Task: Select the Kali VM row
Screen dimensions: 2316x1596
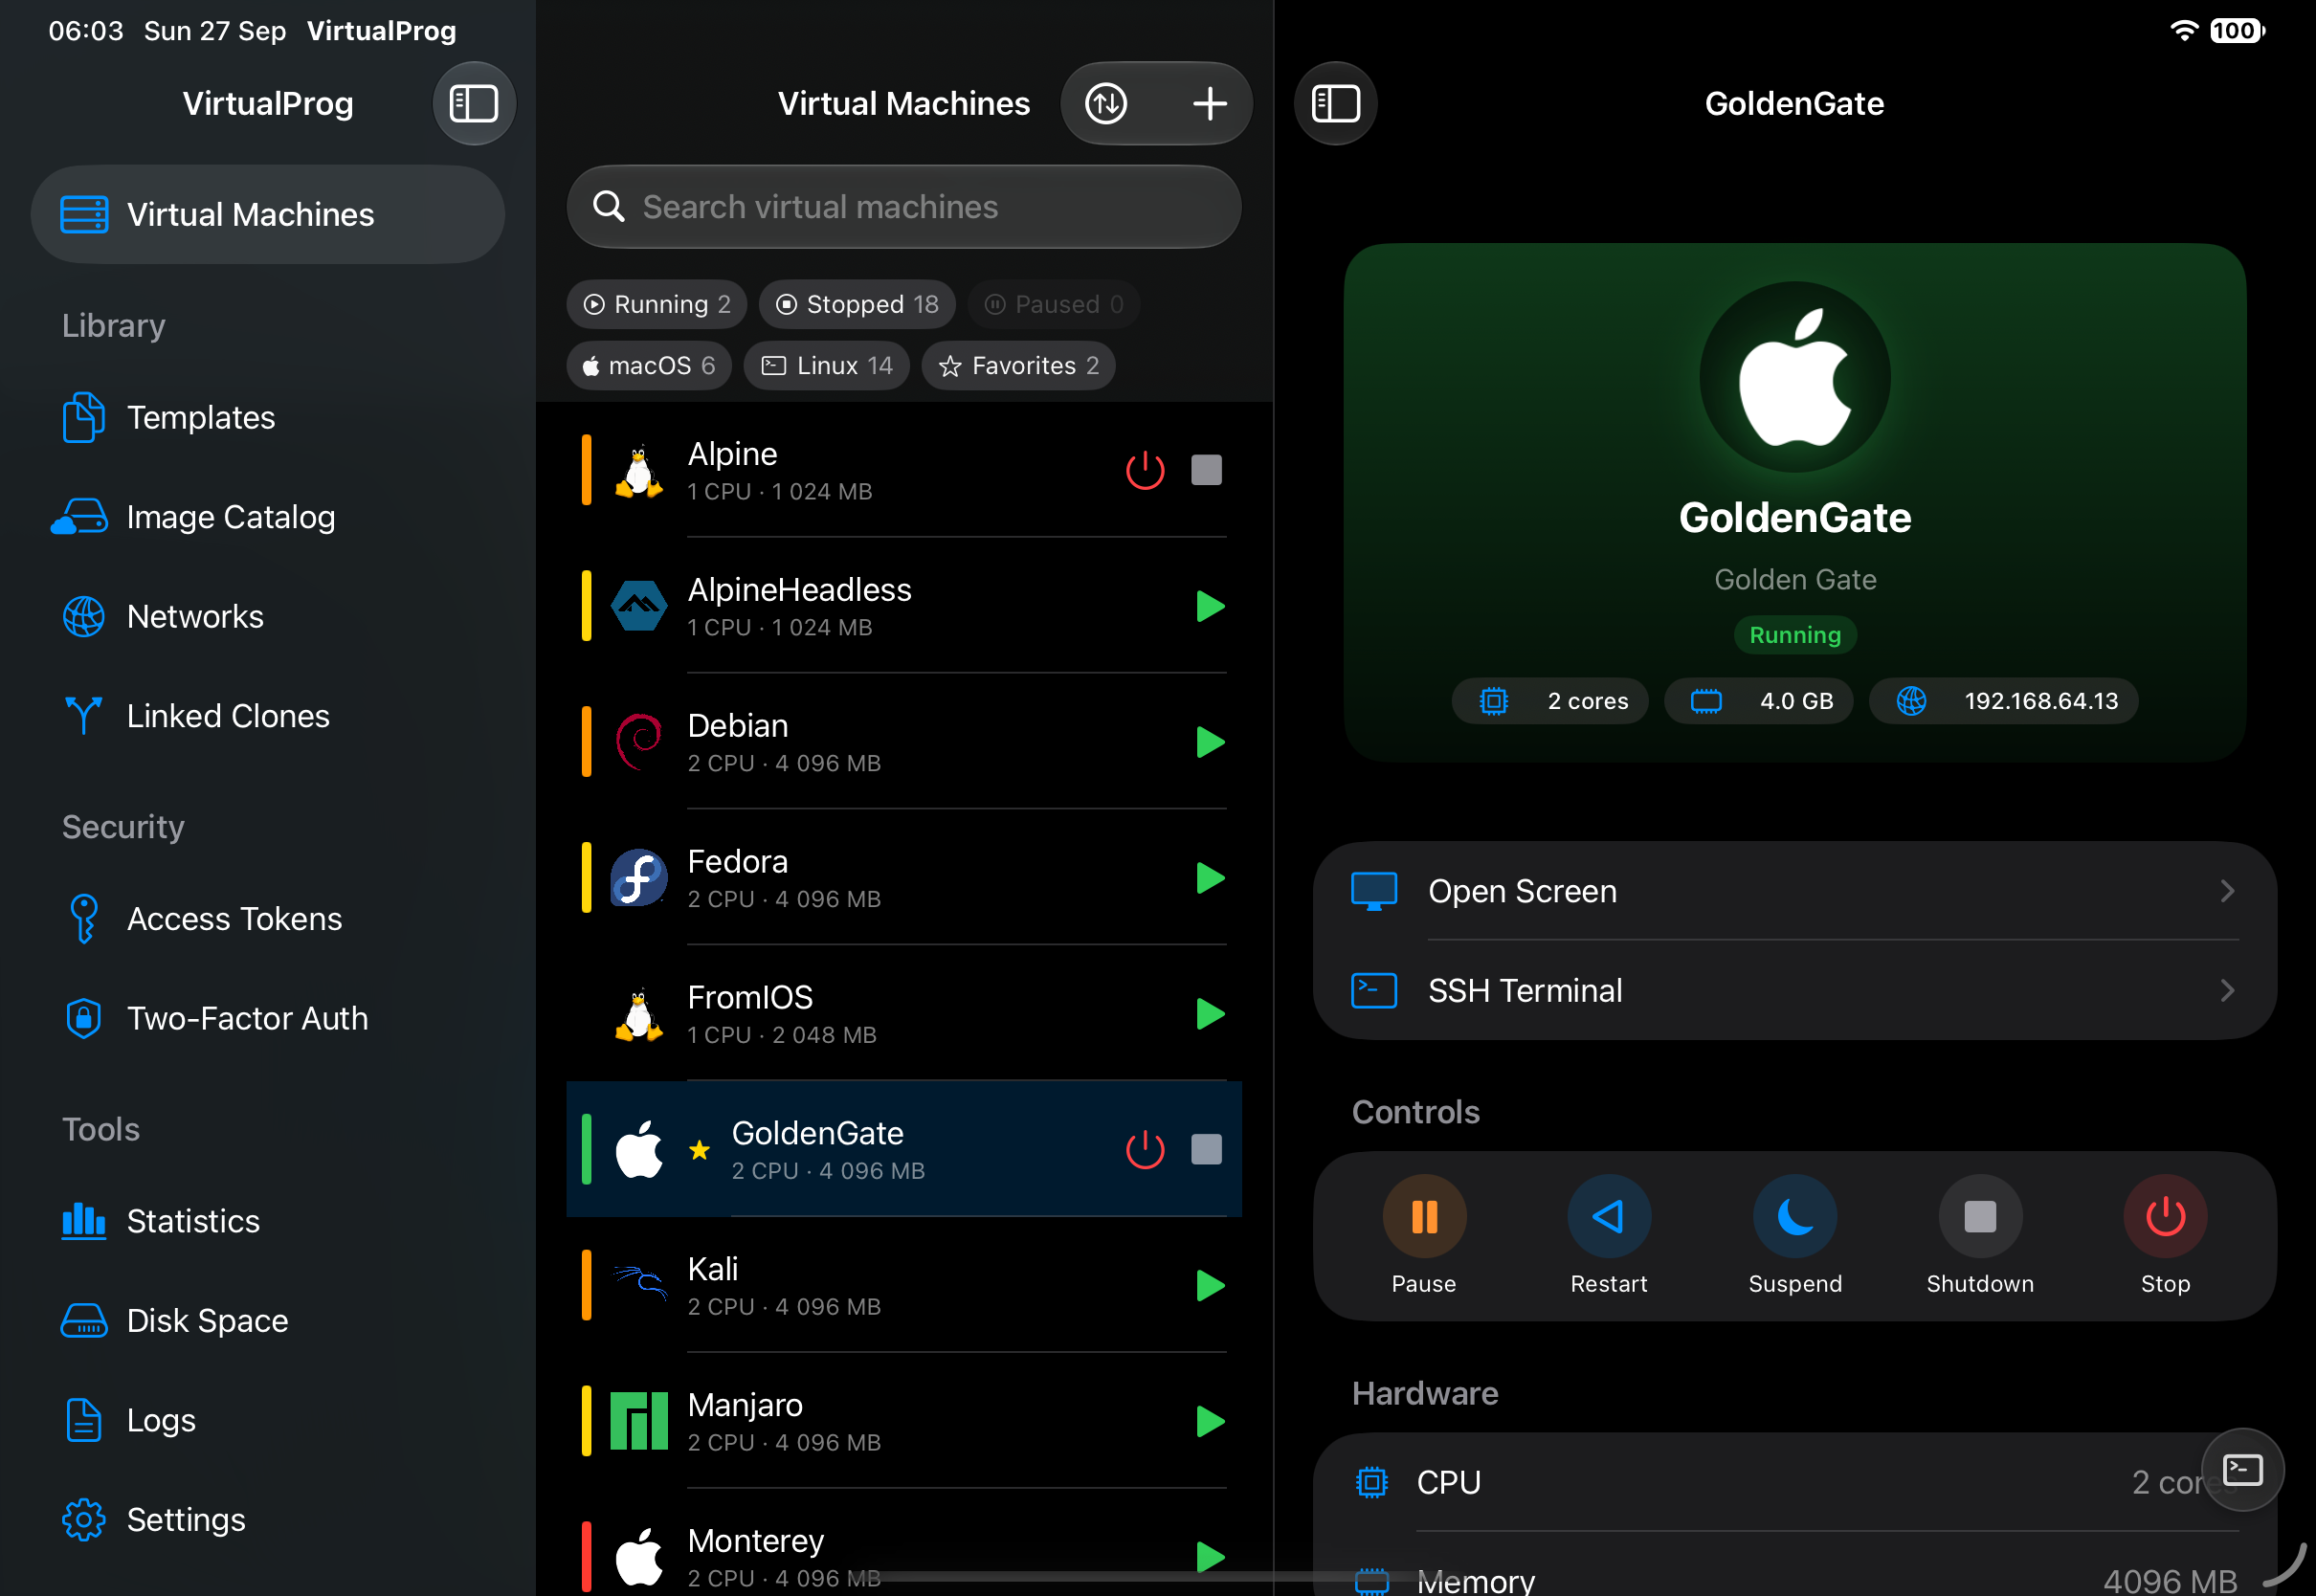Action: point(904,1286)
